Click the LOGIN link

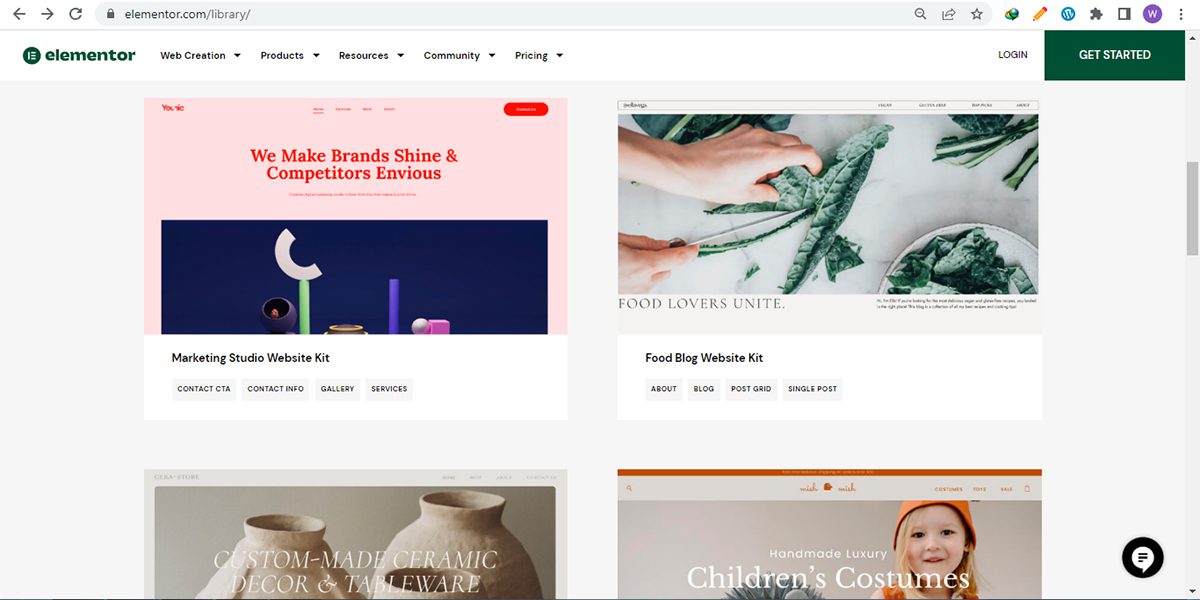(1012, 55)
